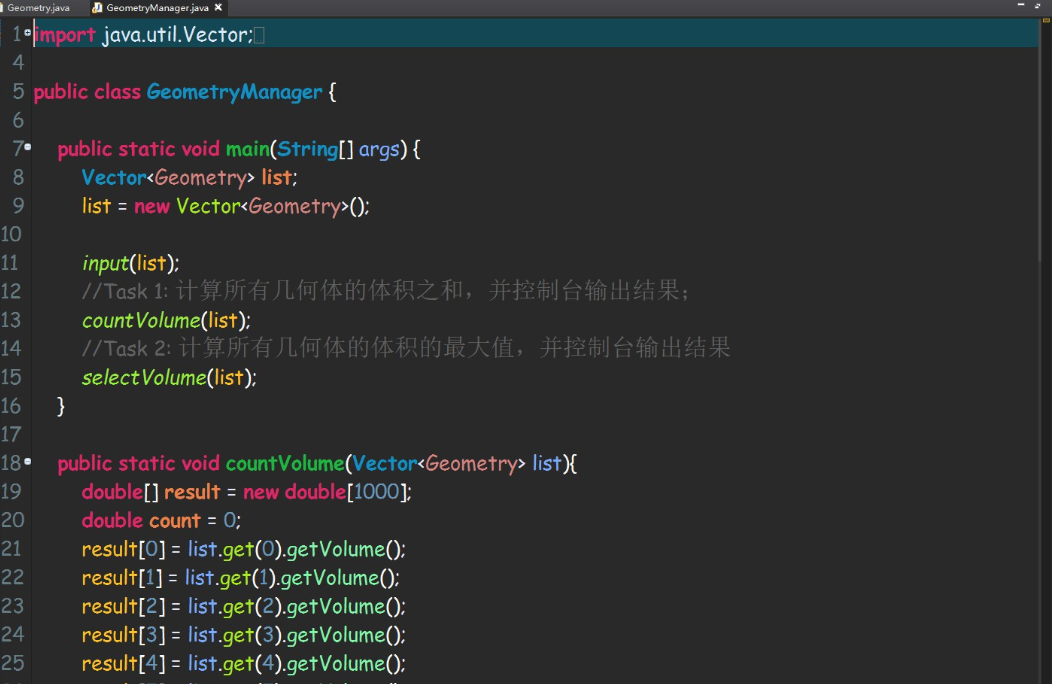Click the Java file icon on GeometryManager.java tab
1052x684 pixels.
(97, 8)
